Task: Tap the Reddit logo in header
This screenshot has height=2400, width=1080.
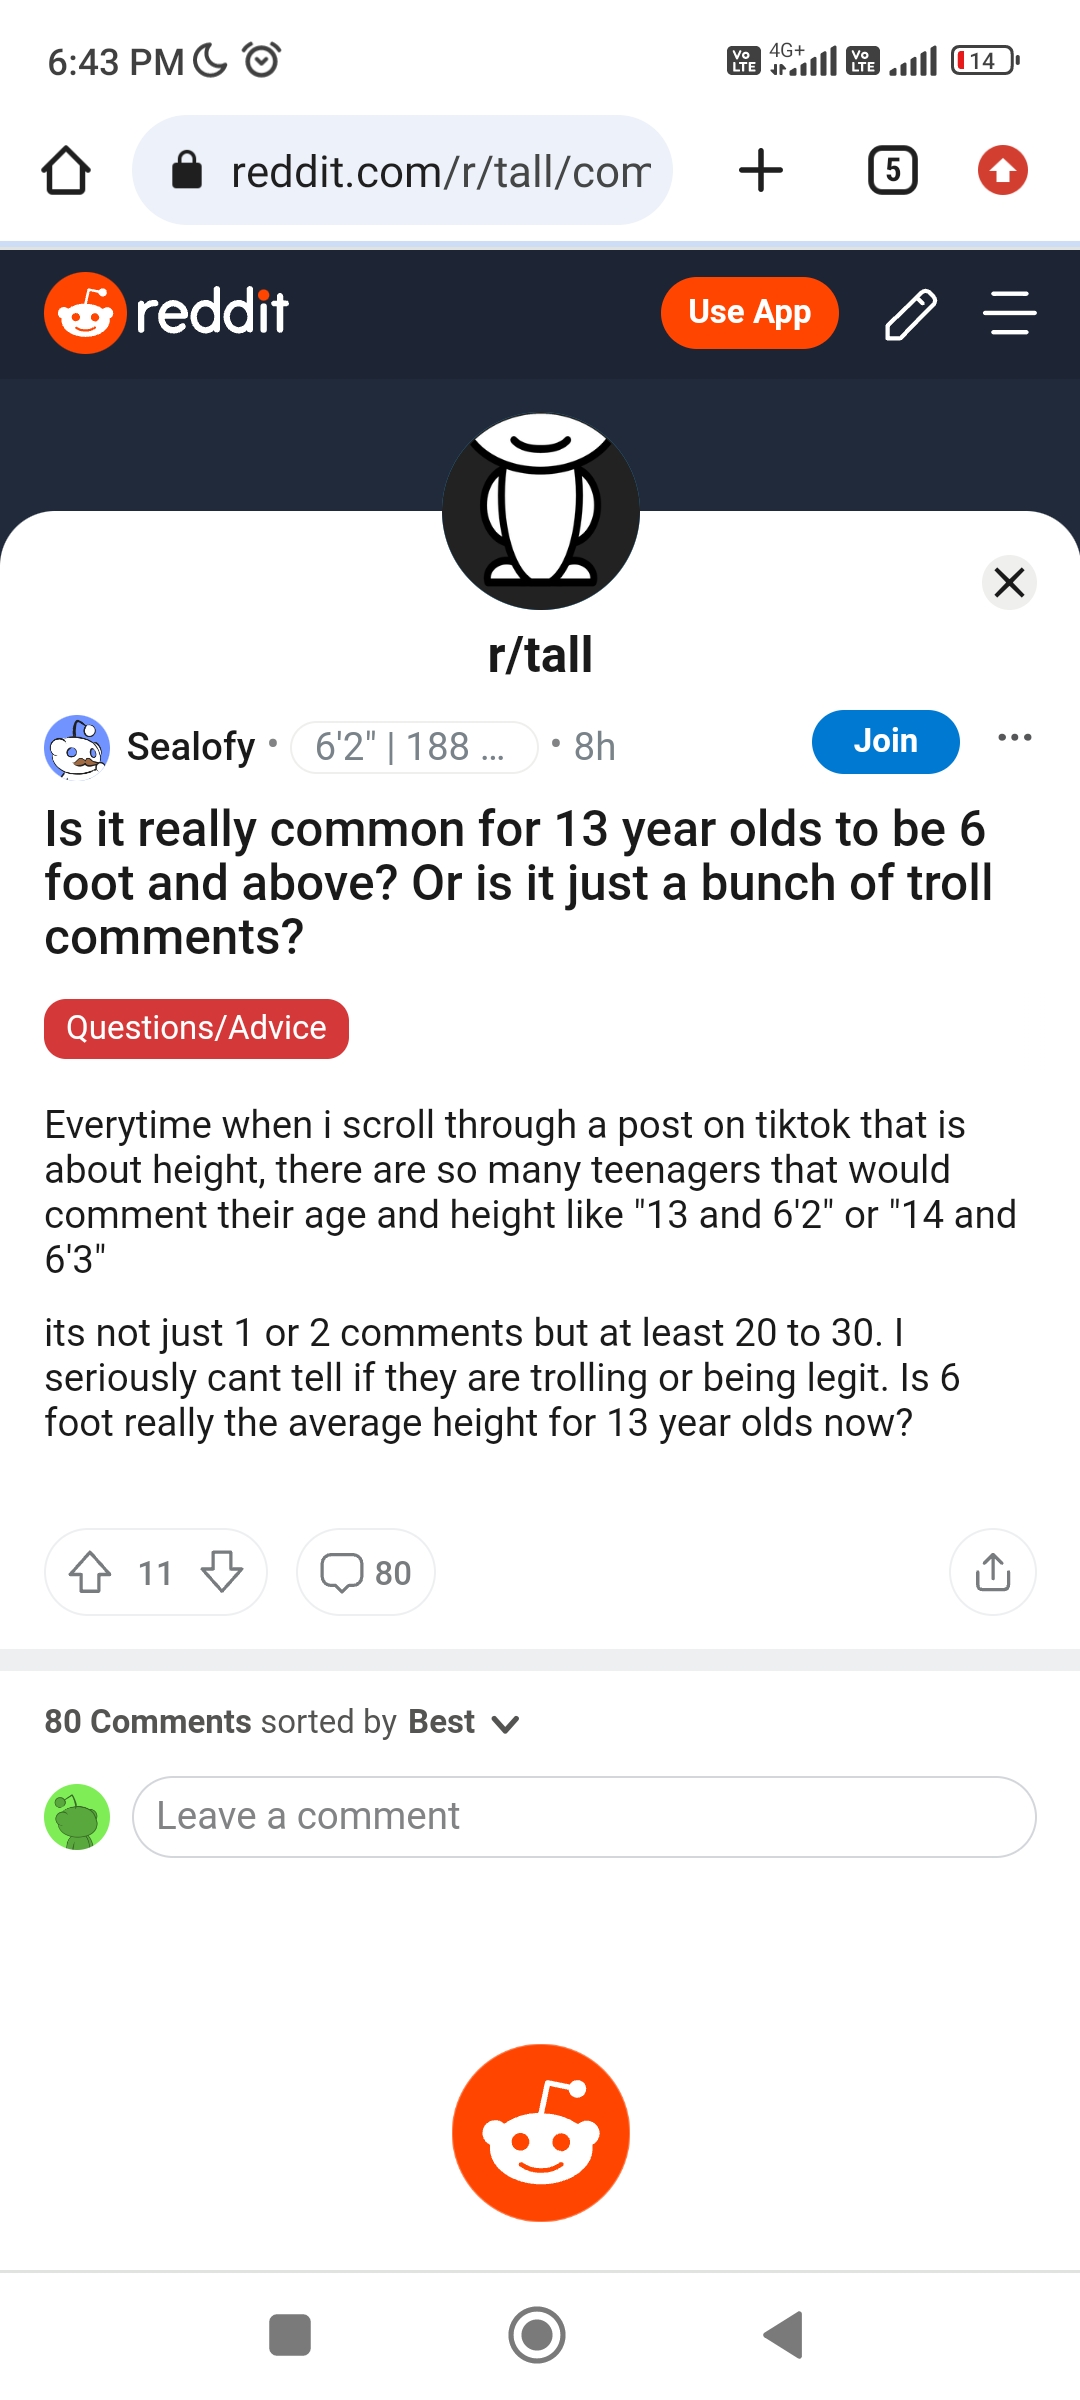Action: click(x=166, y=313)
